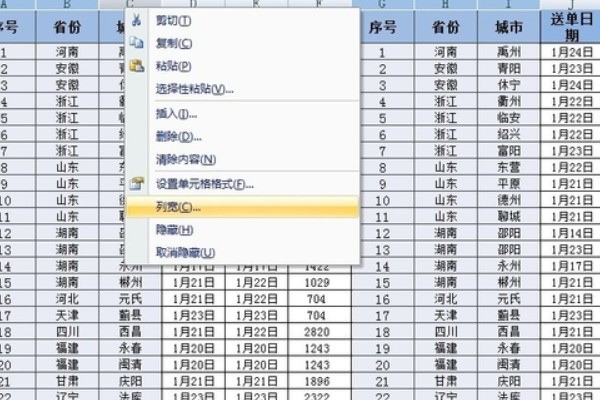600x400 pixels.
Task: Click cell 河北 in column H
Action: [x=445, y=299]
